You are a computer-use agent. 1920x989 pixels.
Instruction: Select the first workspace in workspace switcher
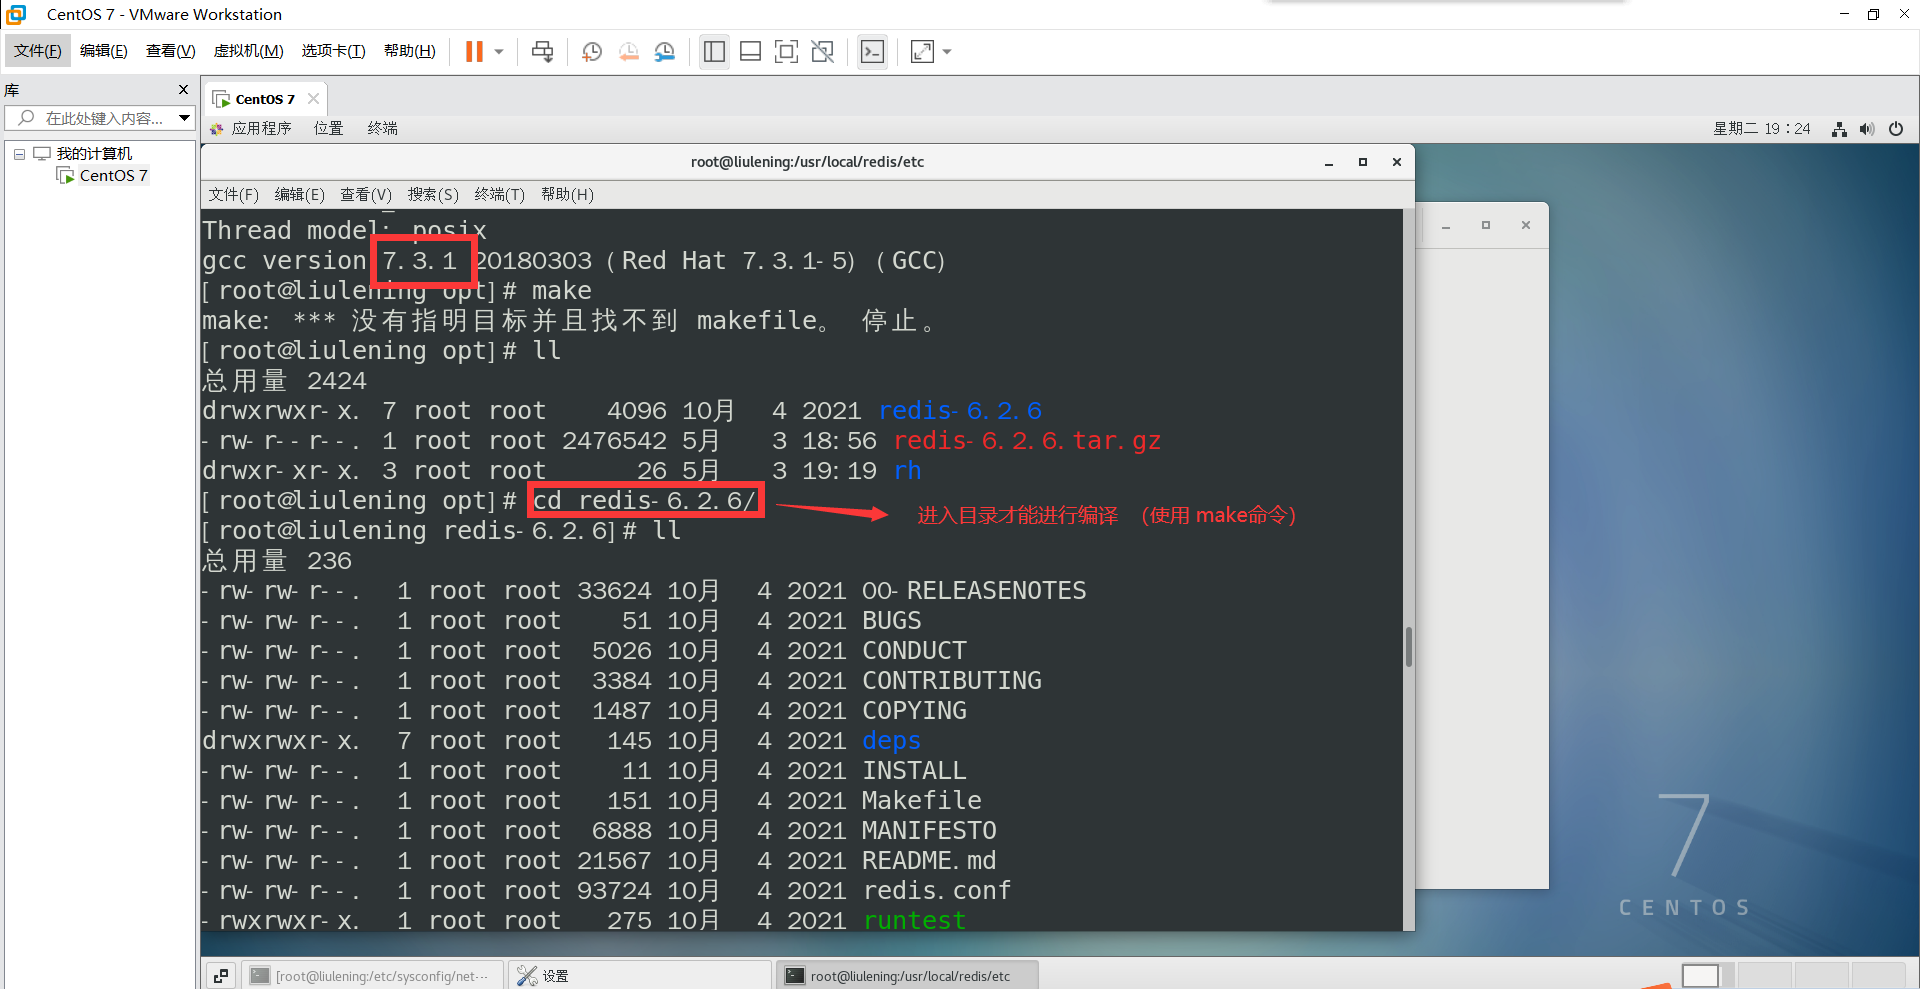pos(1700,976)
